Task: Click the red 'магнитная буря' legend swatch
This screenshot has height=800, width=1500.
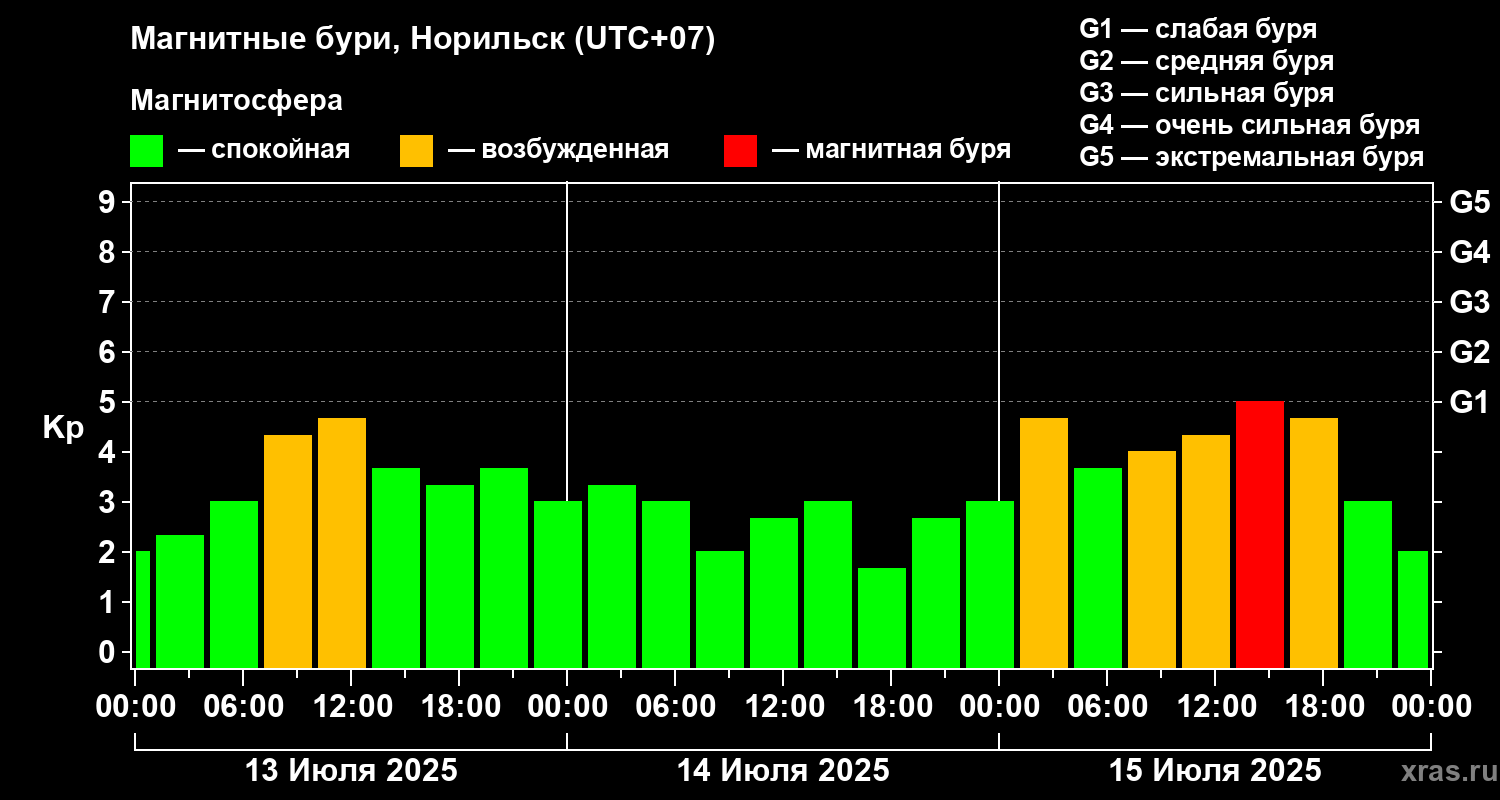Action: (741, 151)
